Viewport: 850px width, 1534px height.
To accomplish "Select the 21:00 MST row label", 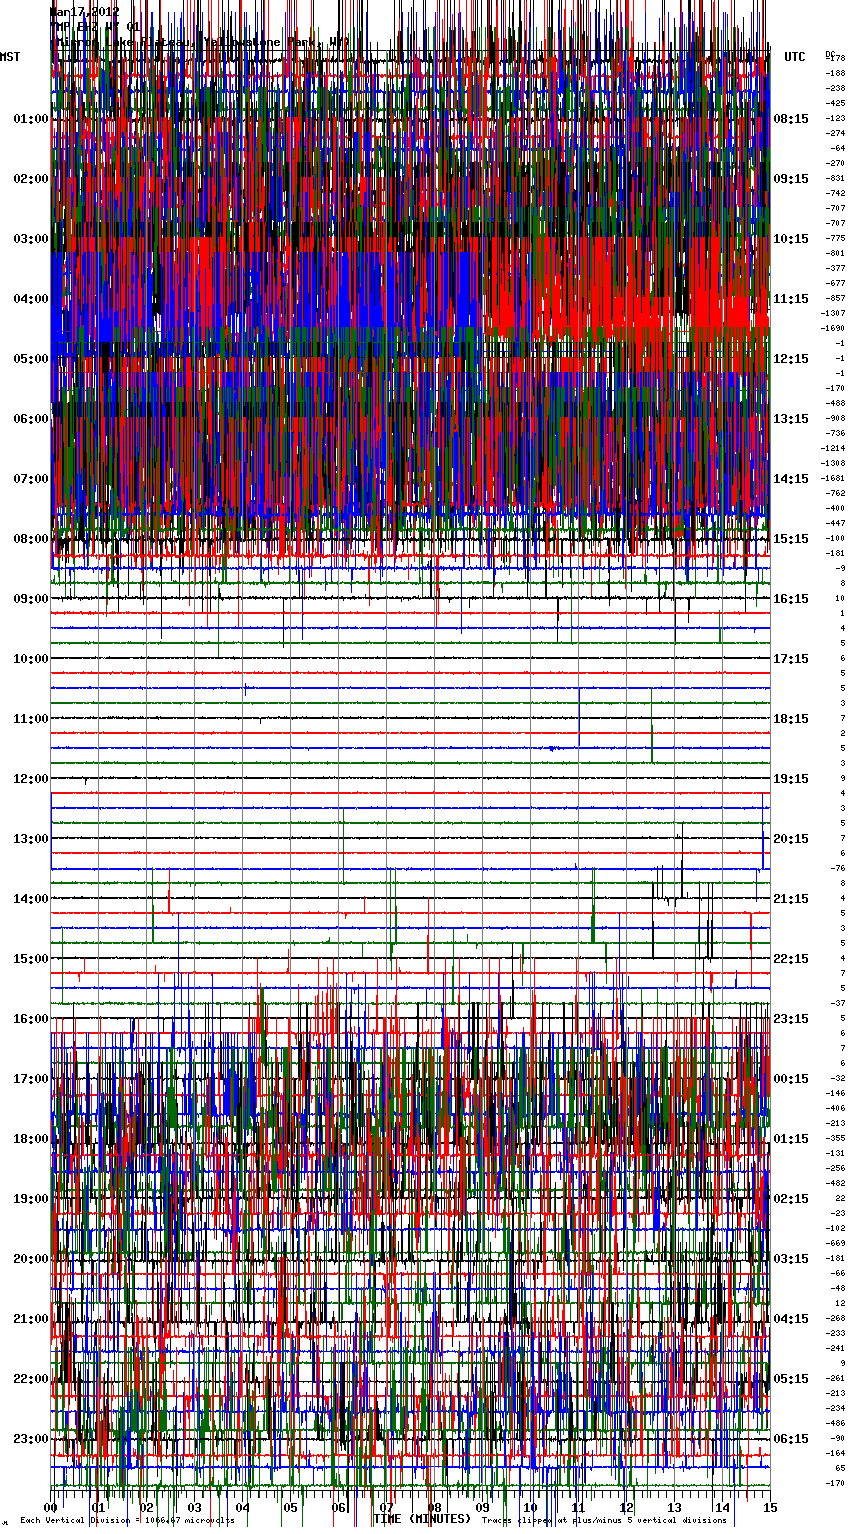I will pos(31,1319).
